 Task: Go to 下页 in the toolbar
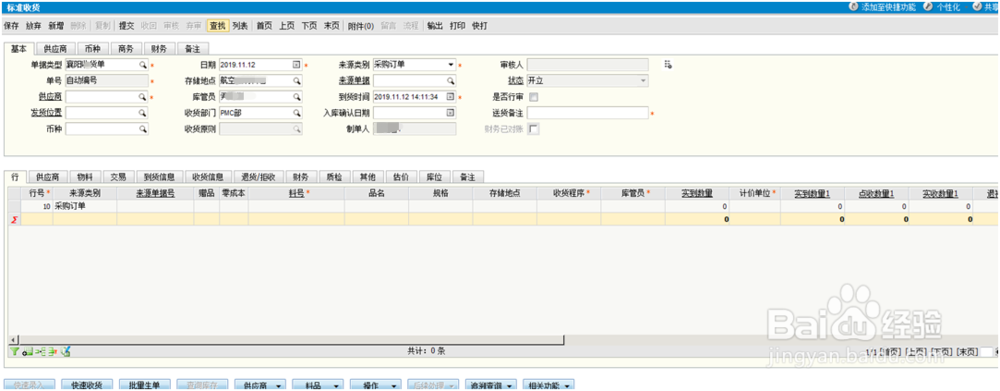tap(309, 26)
